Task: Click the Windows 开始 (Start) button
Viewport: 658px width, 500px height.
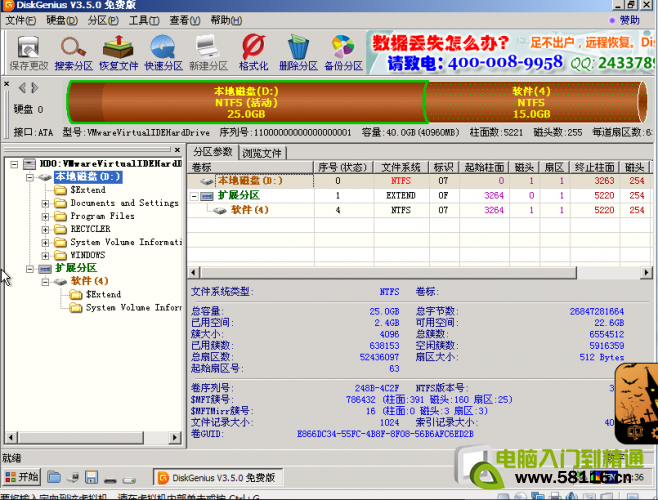Action: tap(22, 476)
